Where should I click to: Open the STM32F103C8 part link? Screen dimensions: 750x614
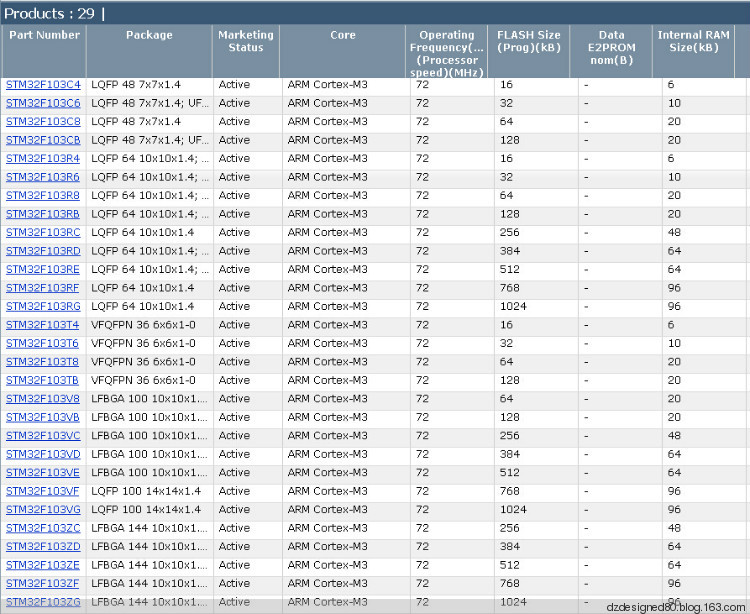43,121
